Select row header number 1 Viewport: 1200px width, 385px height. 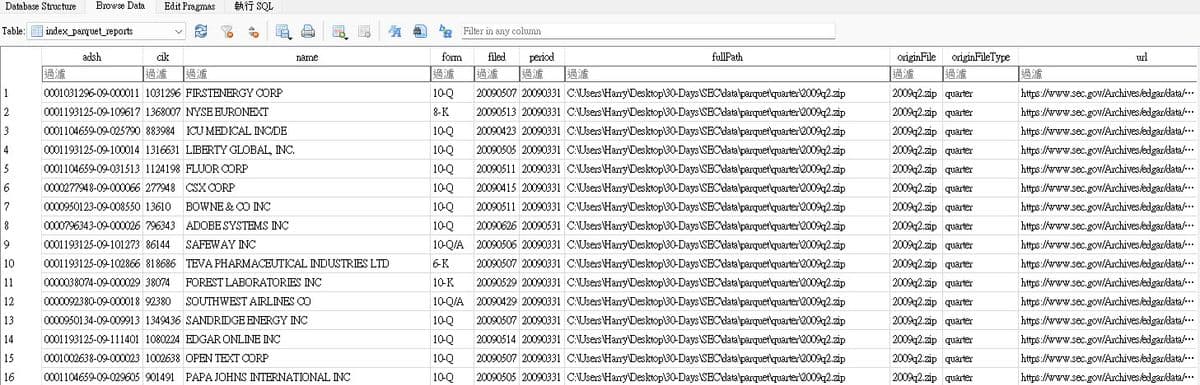point(20,93)
